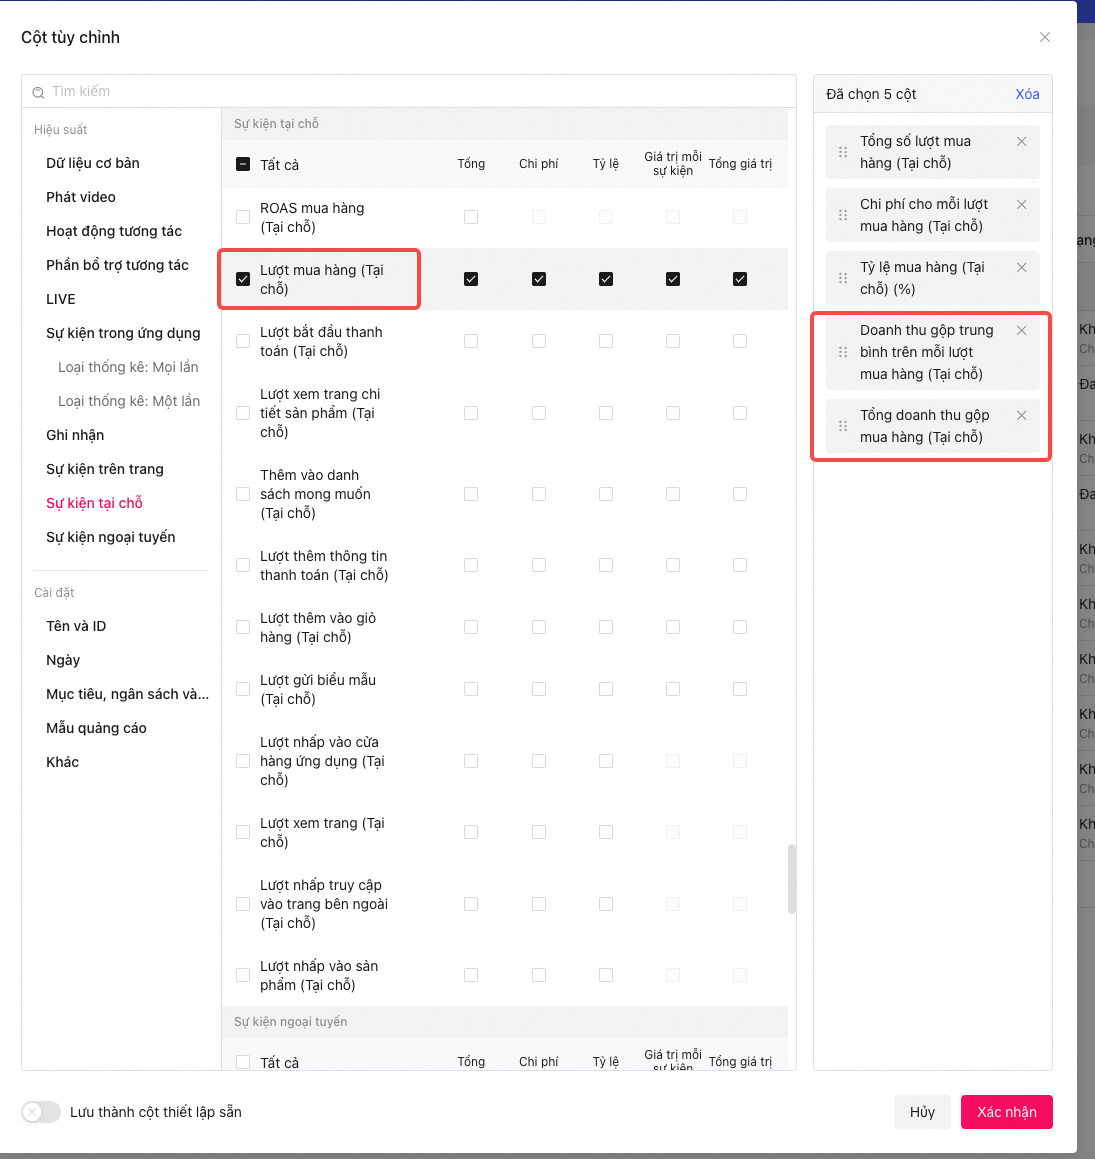Check Lượt gửi biểu mẫu (Tại chỗ) row
This screenshot has width=1095, height=1159.
pos(243,690)
